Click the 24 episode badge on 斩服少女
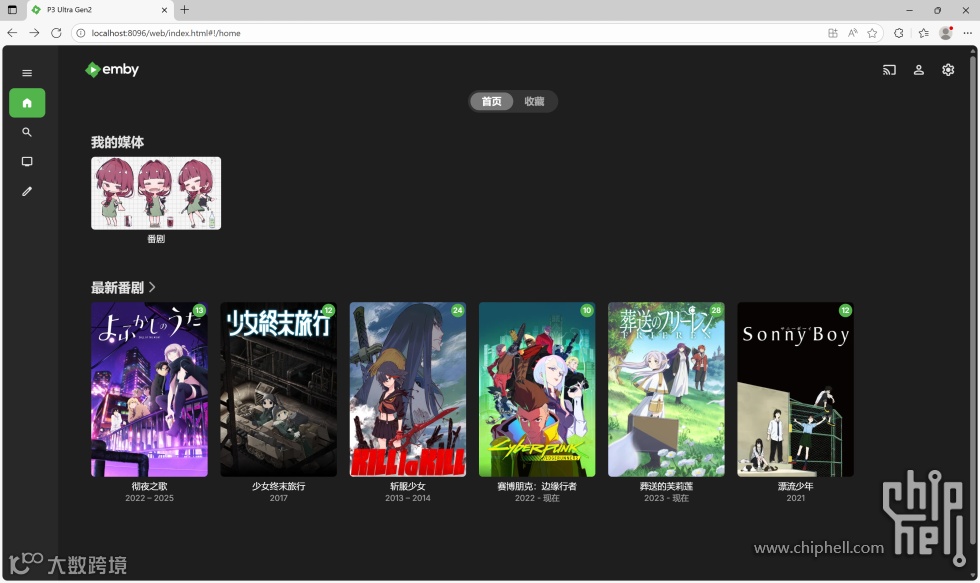 [458, 311]
